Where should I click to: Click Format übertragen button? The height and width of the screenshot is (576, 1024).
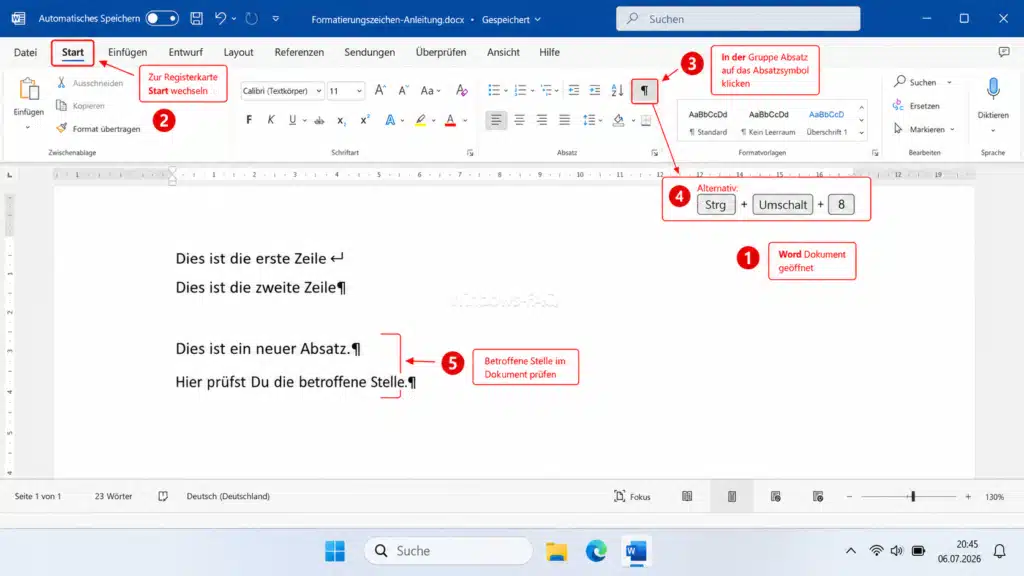pos(98,129)
